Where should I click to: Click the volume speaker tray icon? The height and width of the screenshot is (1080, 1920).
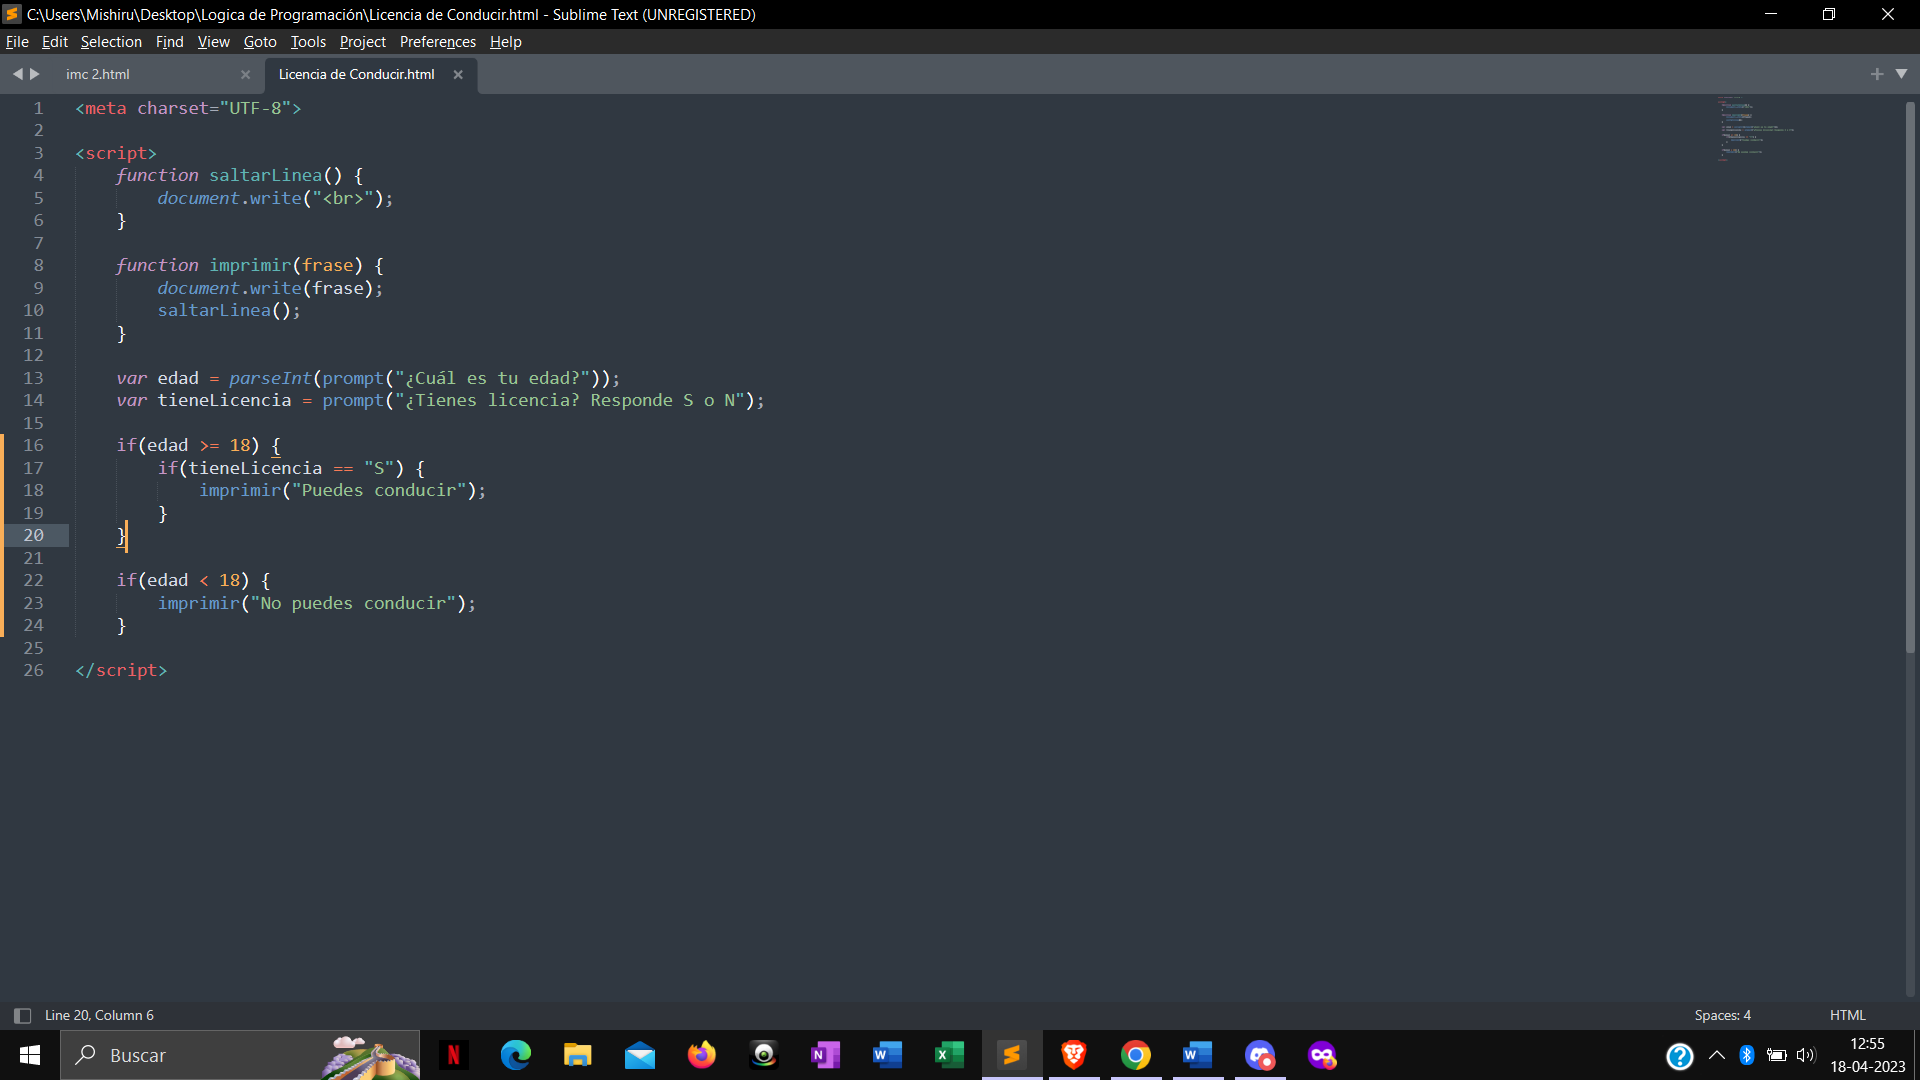1805,1055
